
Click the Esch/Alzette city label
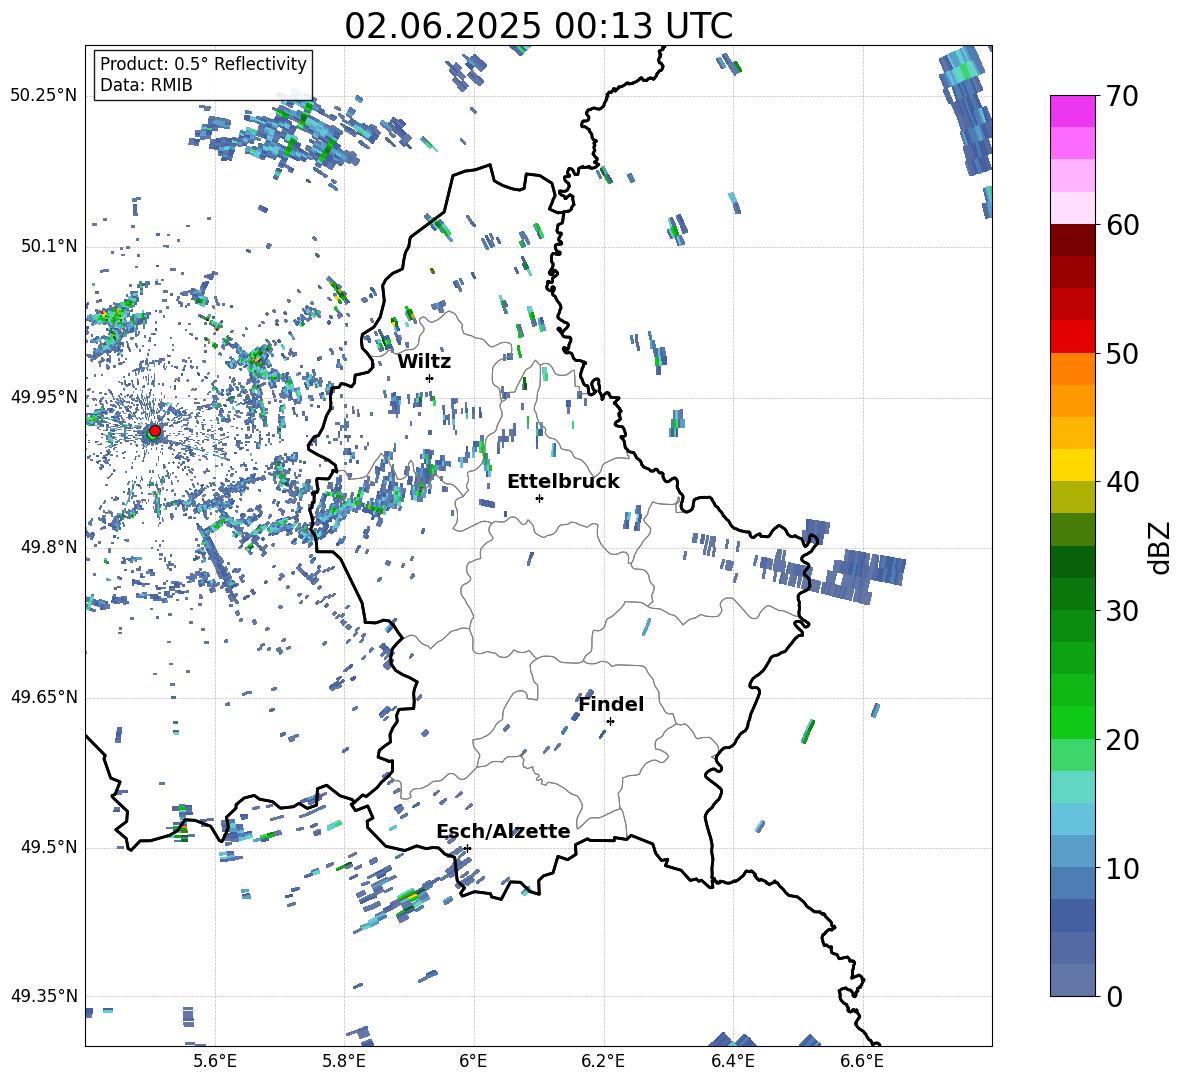pyautogui.click(x=503, y=831)
